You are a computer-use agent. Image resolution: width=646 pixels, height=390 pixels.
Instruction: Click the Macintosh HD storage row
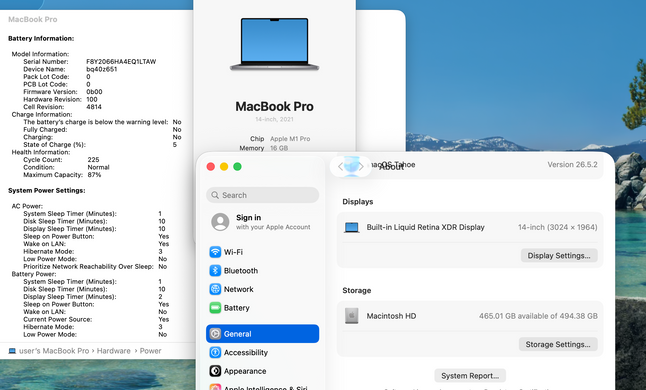click(470, 316)
